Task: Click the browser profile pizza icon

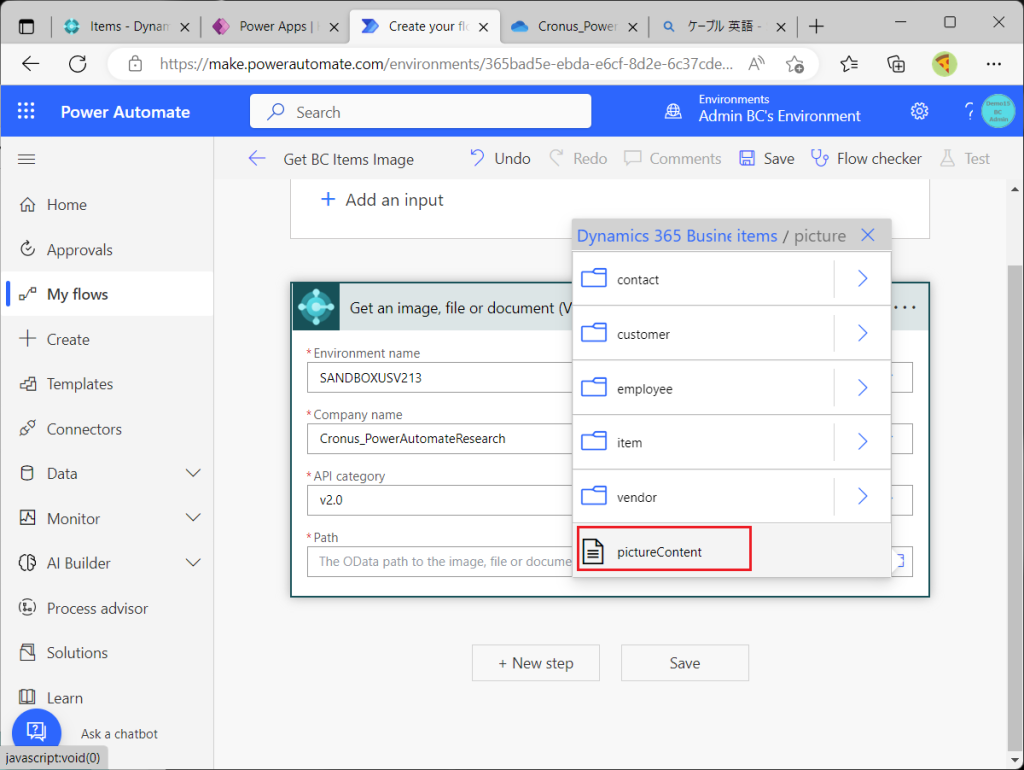Action: point(944,64)
